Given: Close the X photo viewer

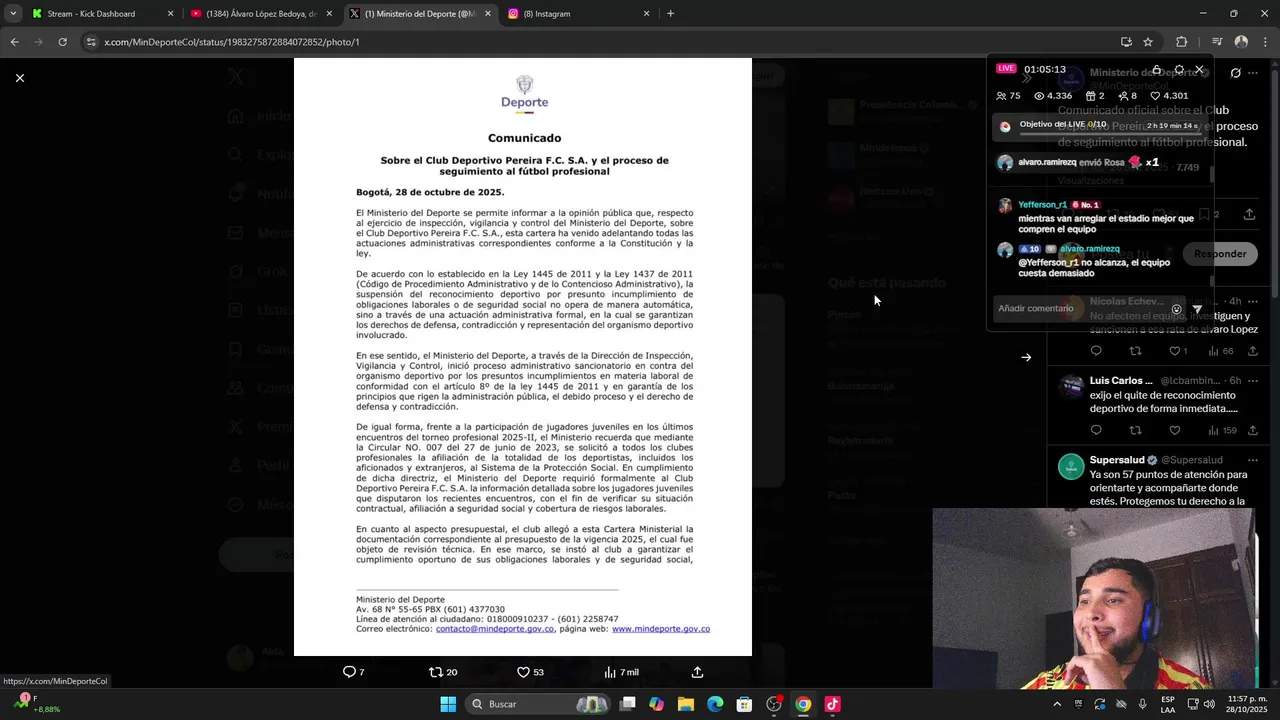Looking at the screenshot, I should point(19,78).
